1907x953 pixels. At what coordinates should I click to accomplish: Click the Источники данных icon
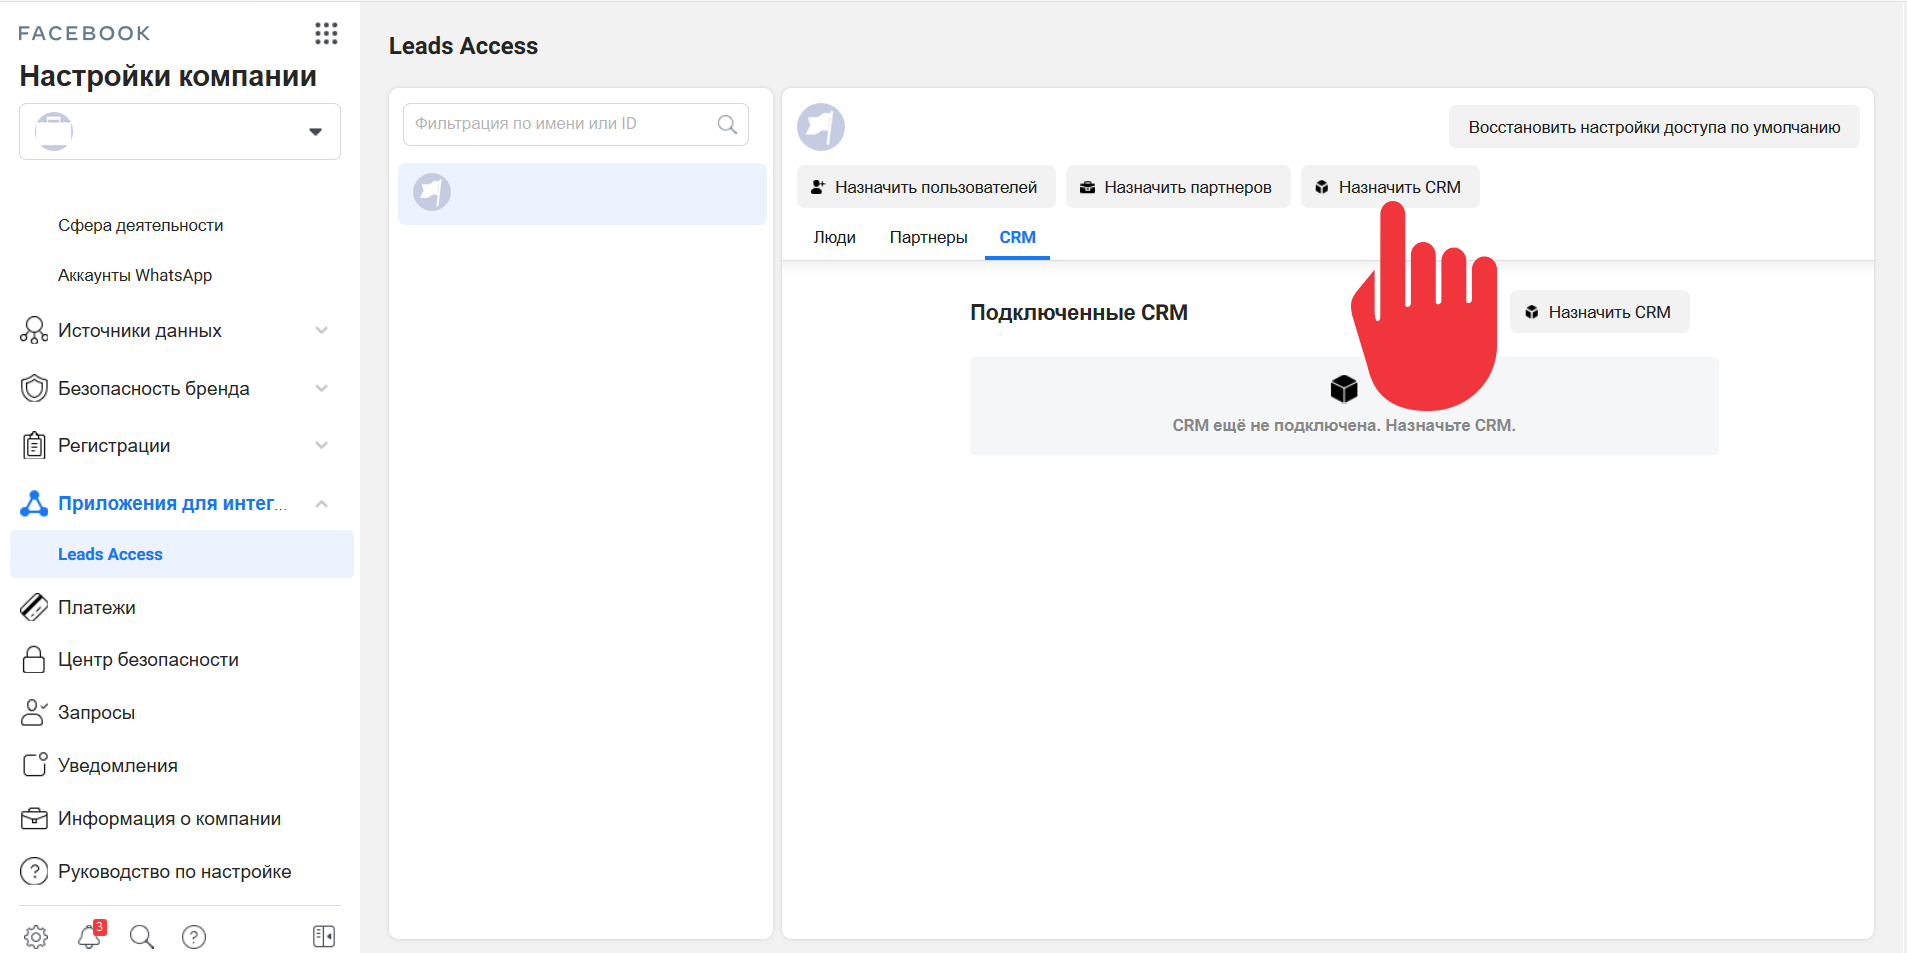34,330
